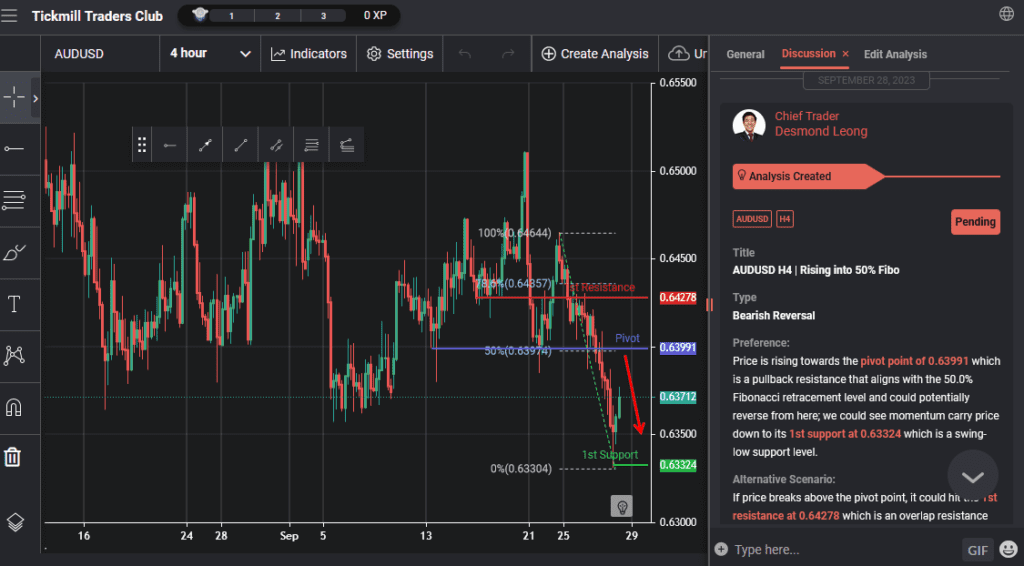Screen dimensions: 1024x566
Task: Click the AUDUSD symbol selector
Action: (x=79, y=54)
